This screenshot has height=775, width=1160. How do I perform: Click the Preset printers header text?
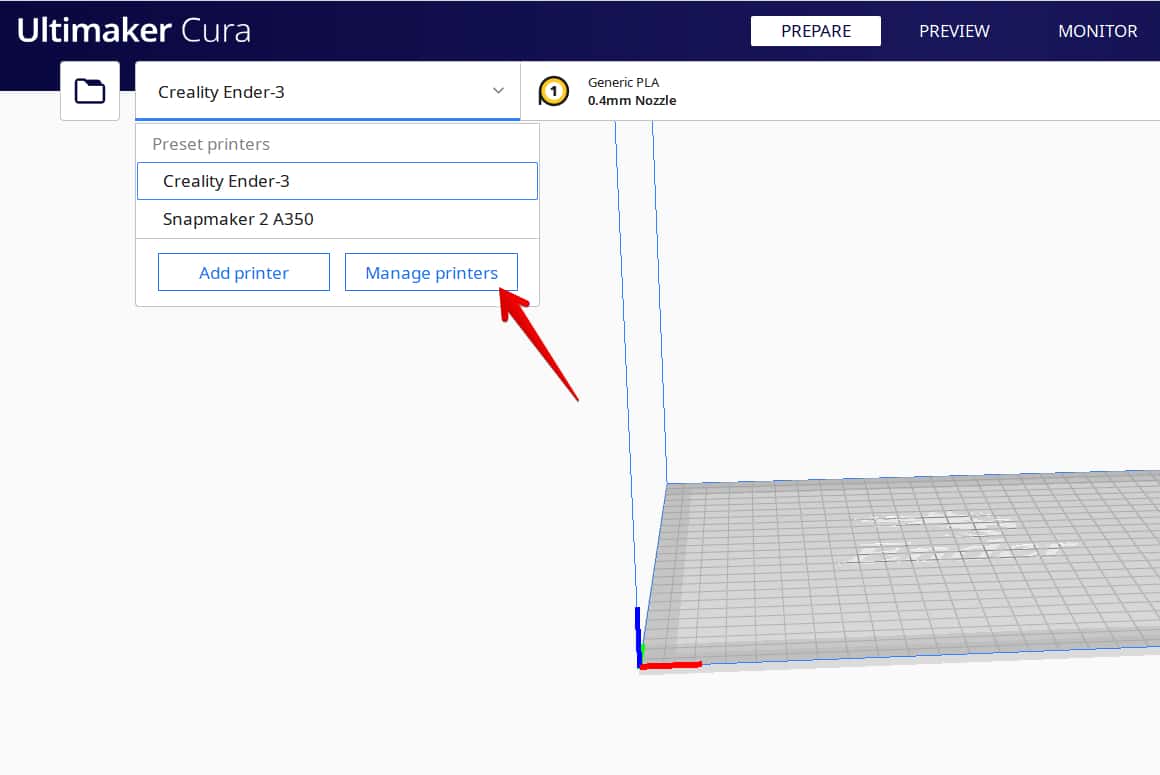211,144
